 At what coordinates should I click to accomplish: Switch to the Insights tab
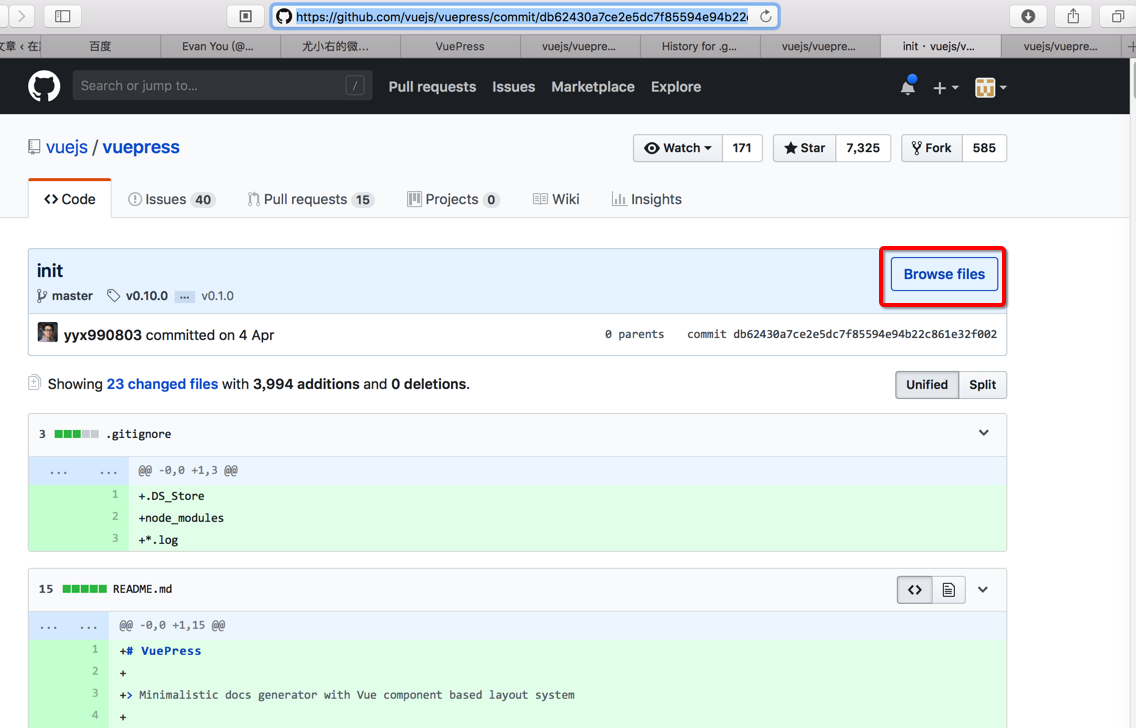(x=647, y=199)
